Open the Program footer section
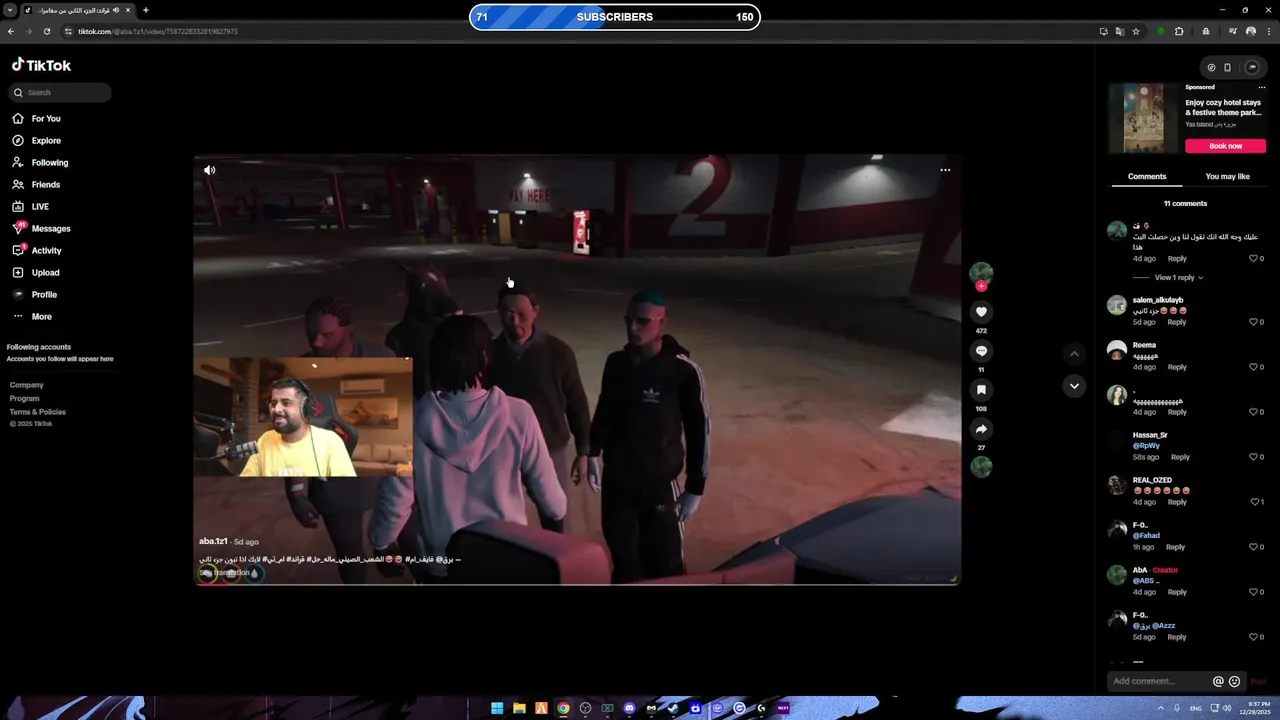This screenshot has width=1280, height=720. click(25, 399)
